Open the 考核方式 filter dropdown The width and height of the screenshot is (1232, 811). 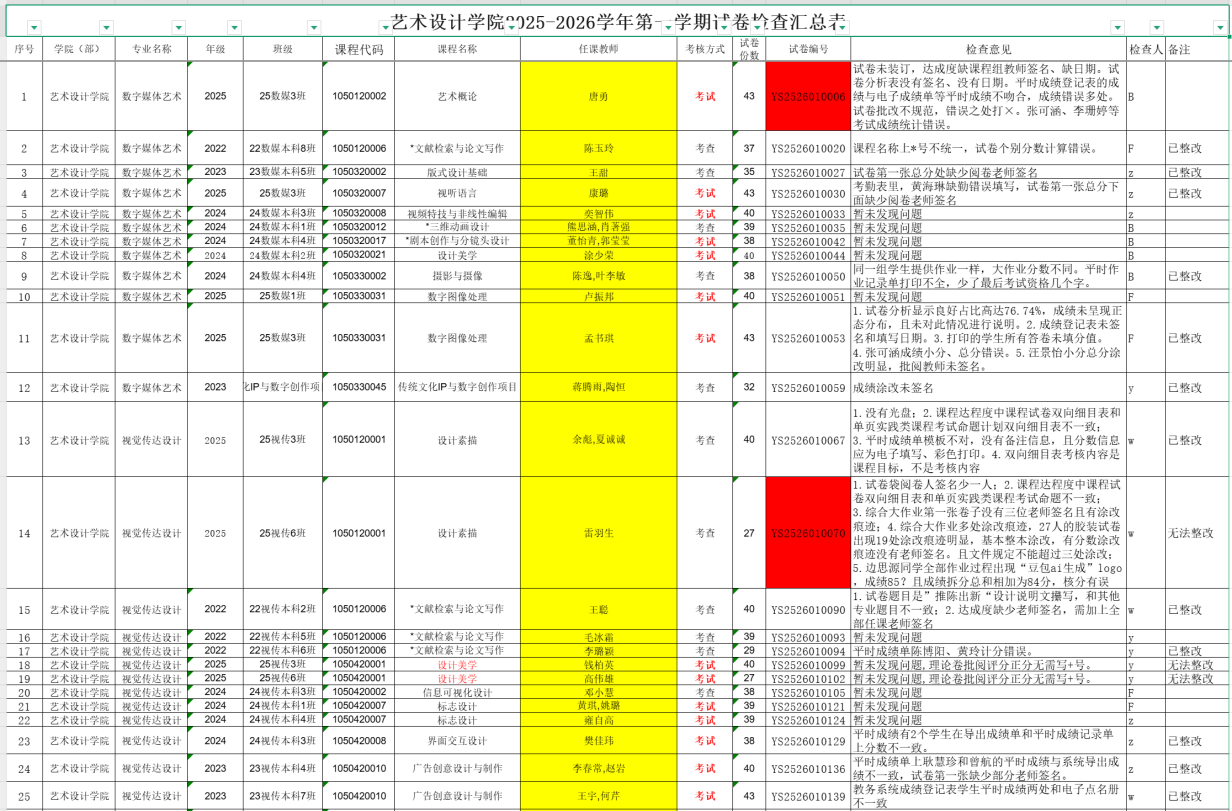pos(724,28)
